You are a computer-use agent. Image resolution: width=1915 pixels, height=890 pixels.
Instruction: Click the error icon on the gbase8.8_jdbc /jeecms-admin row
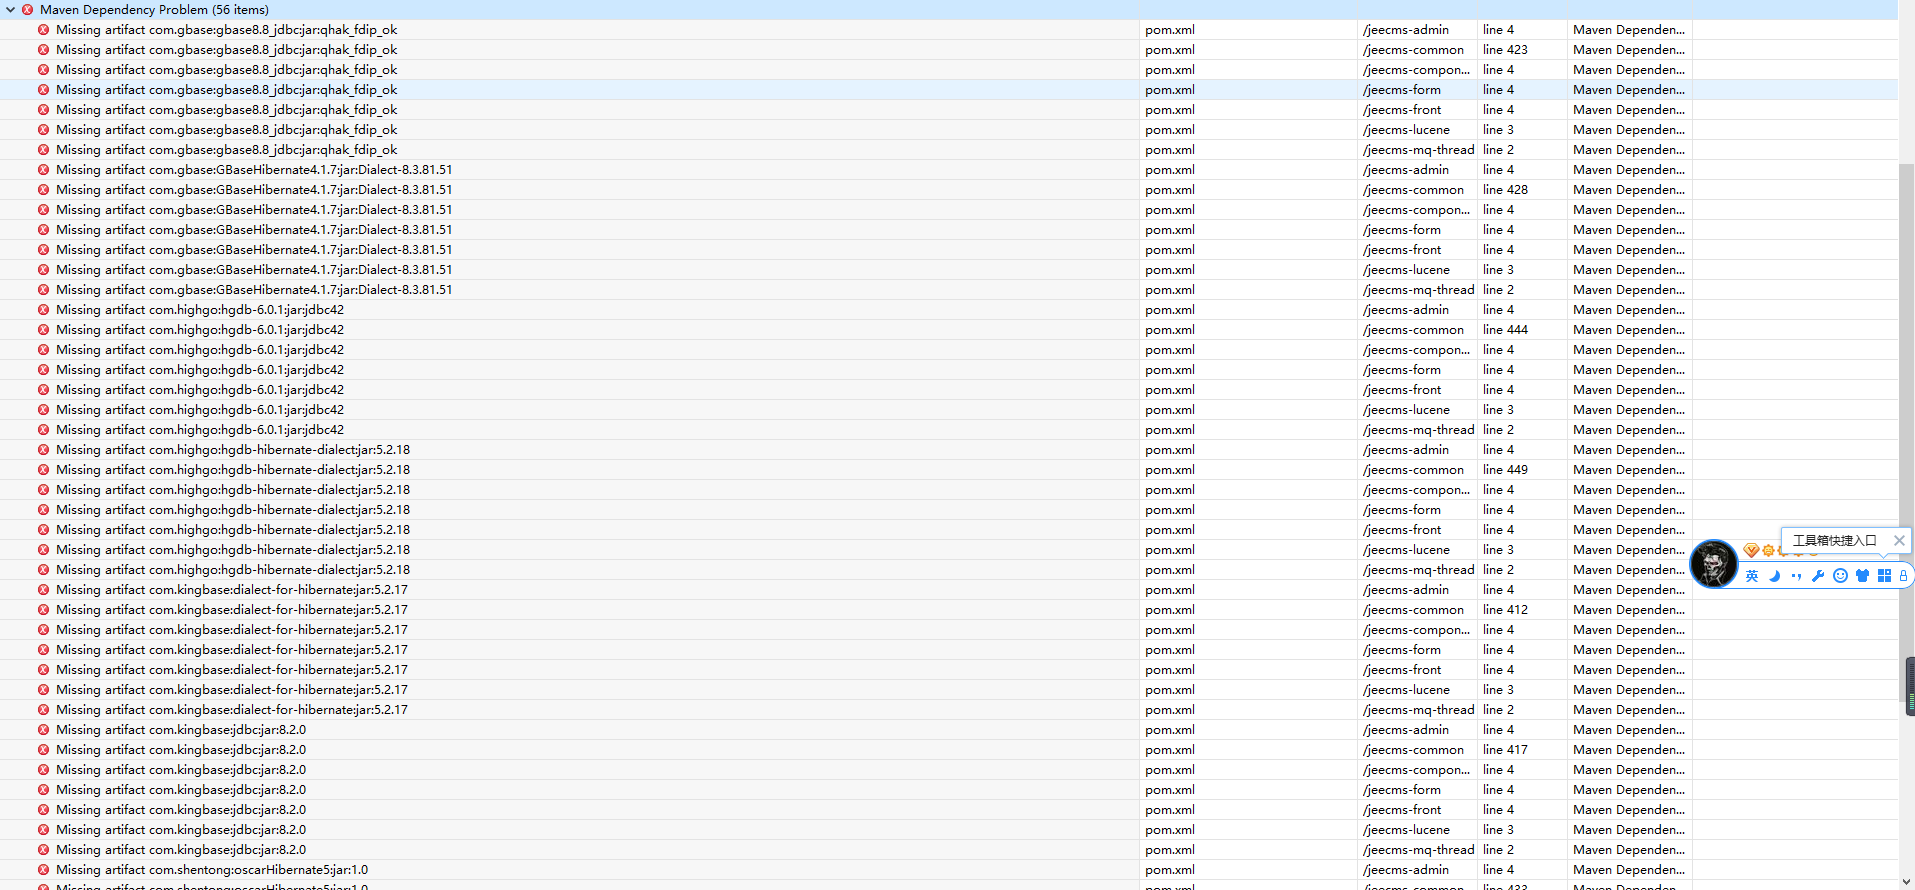coord(43,30)
